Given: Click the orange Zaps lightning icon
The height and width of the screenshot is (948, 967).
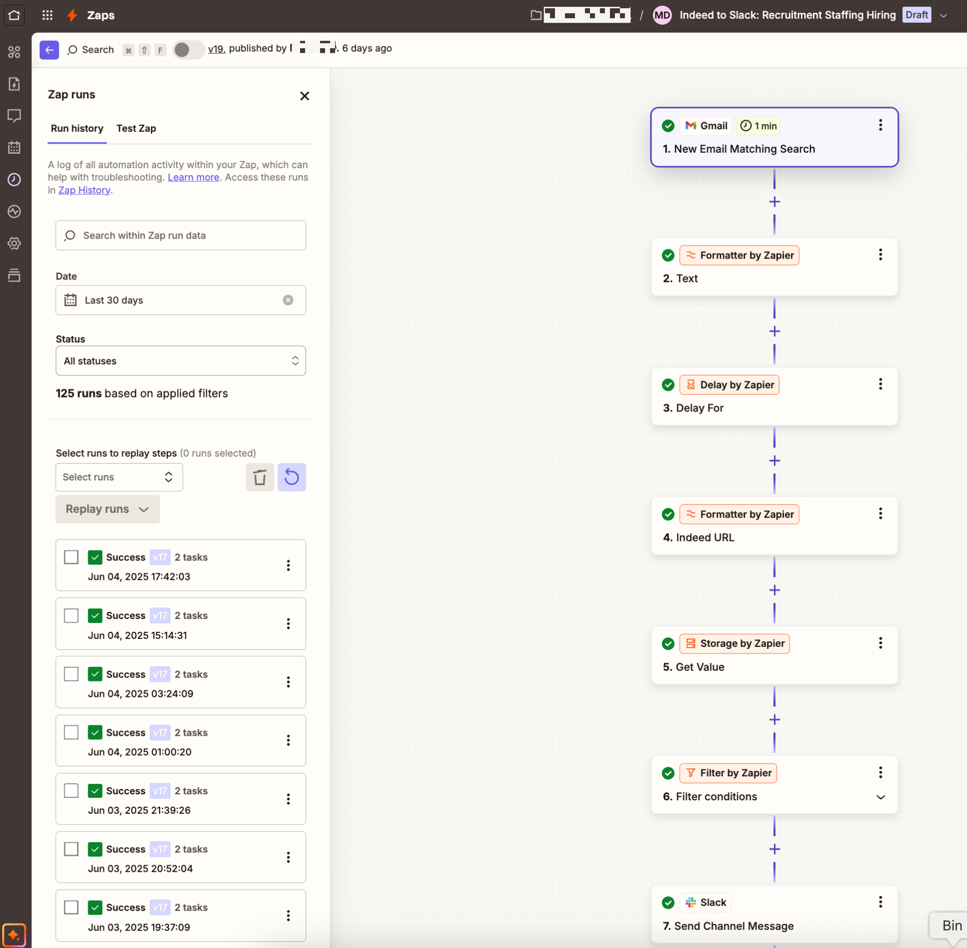Looking at the screenshot, I should (x=72, y=15).
